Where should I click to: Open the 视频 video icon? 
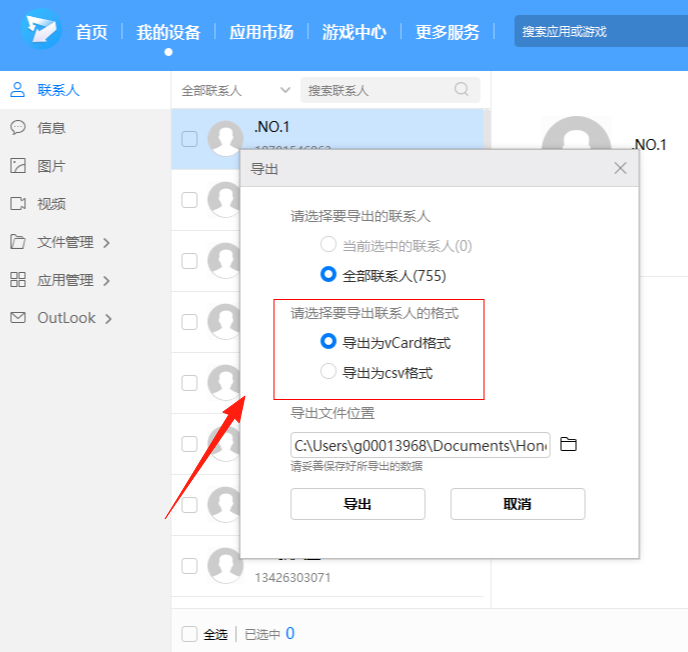tap(18, 204)
